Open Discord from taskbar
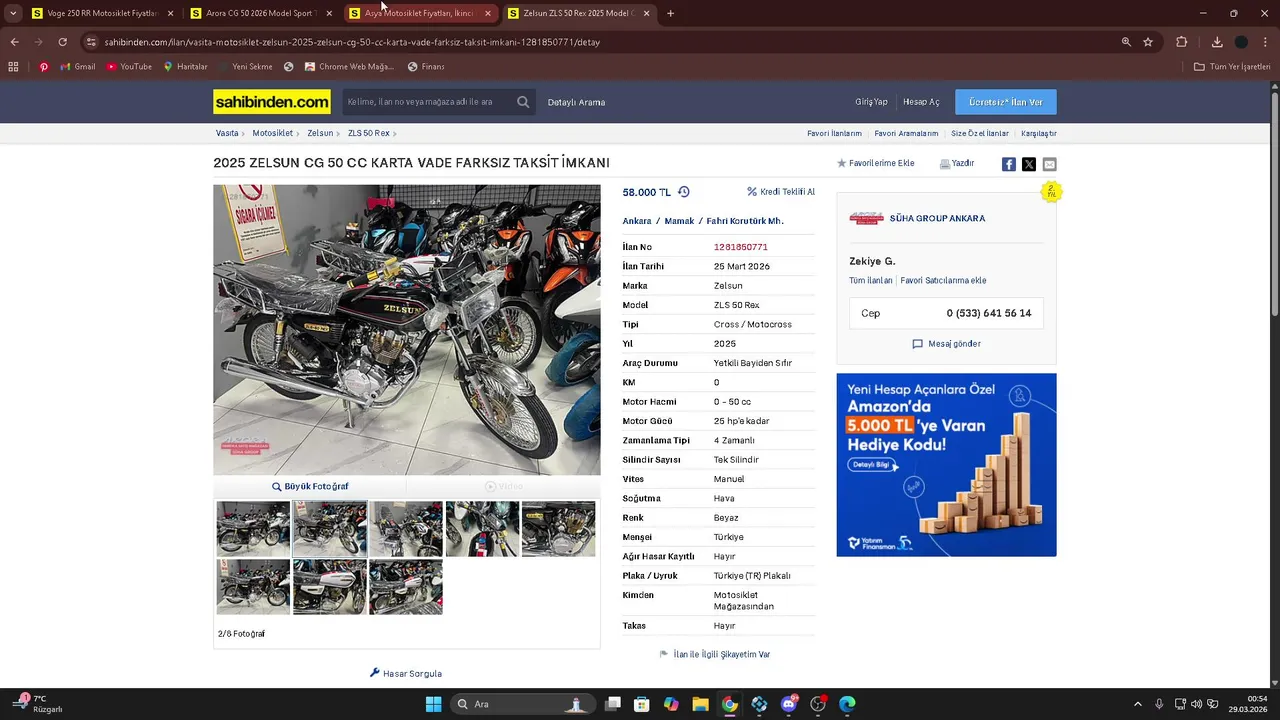This screenshot has width=1280, height=720. (789, 704)
